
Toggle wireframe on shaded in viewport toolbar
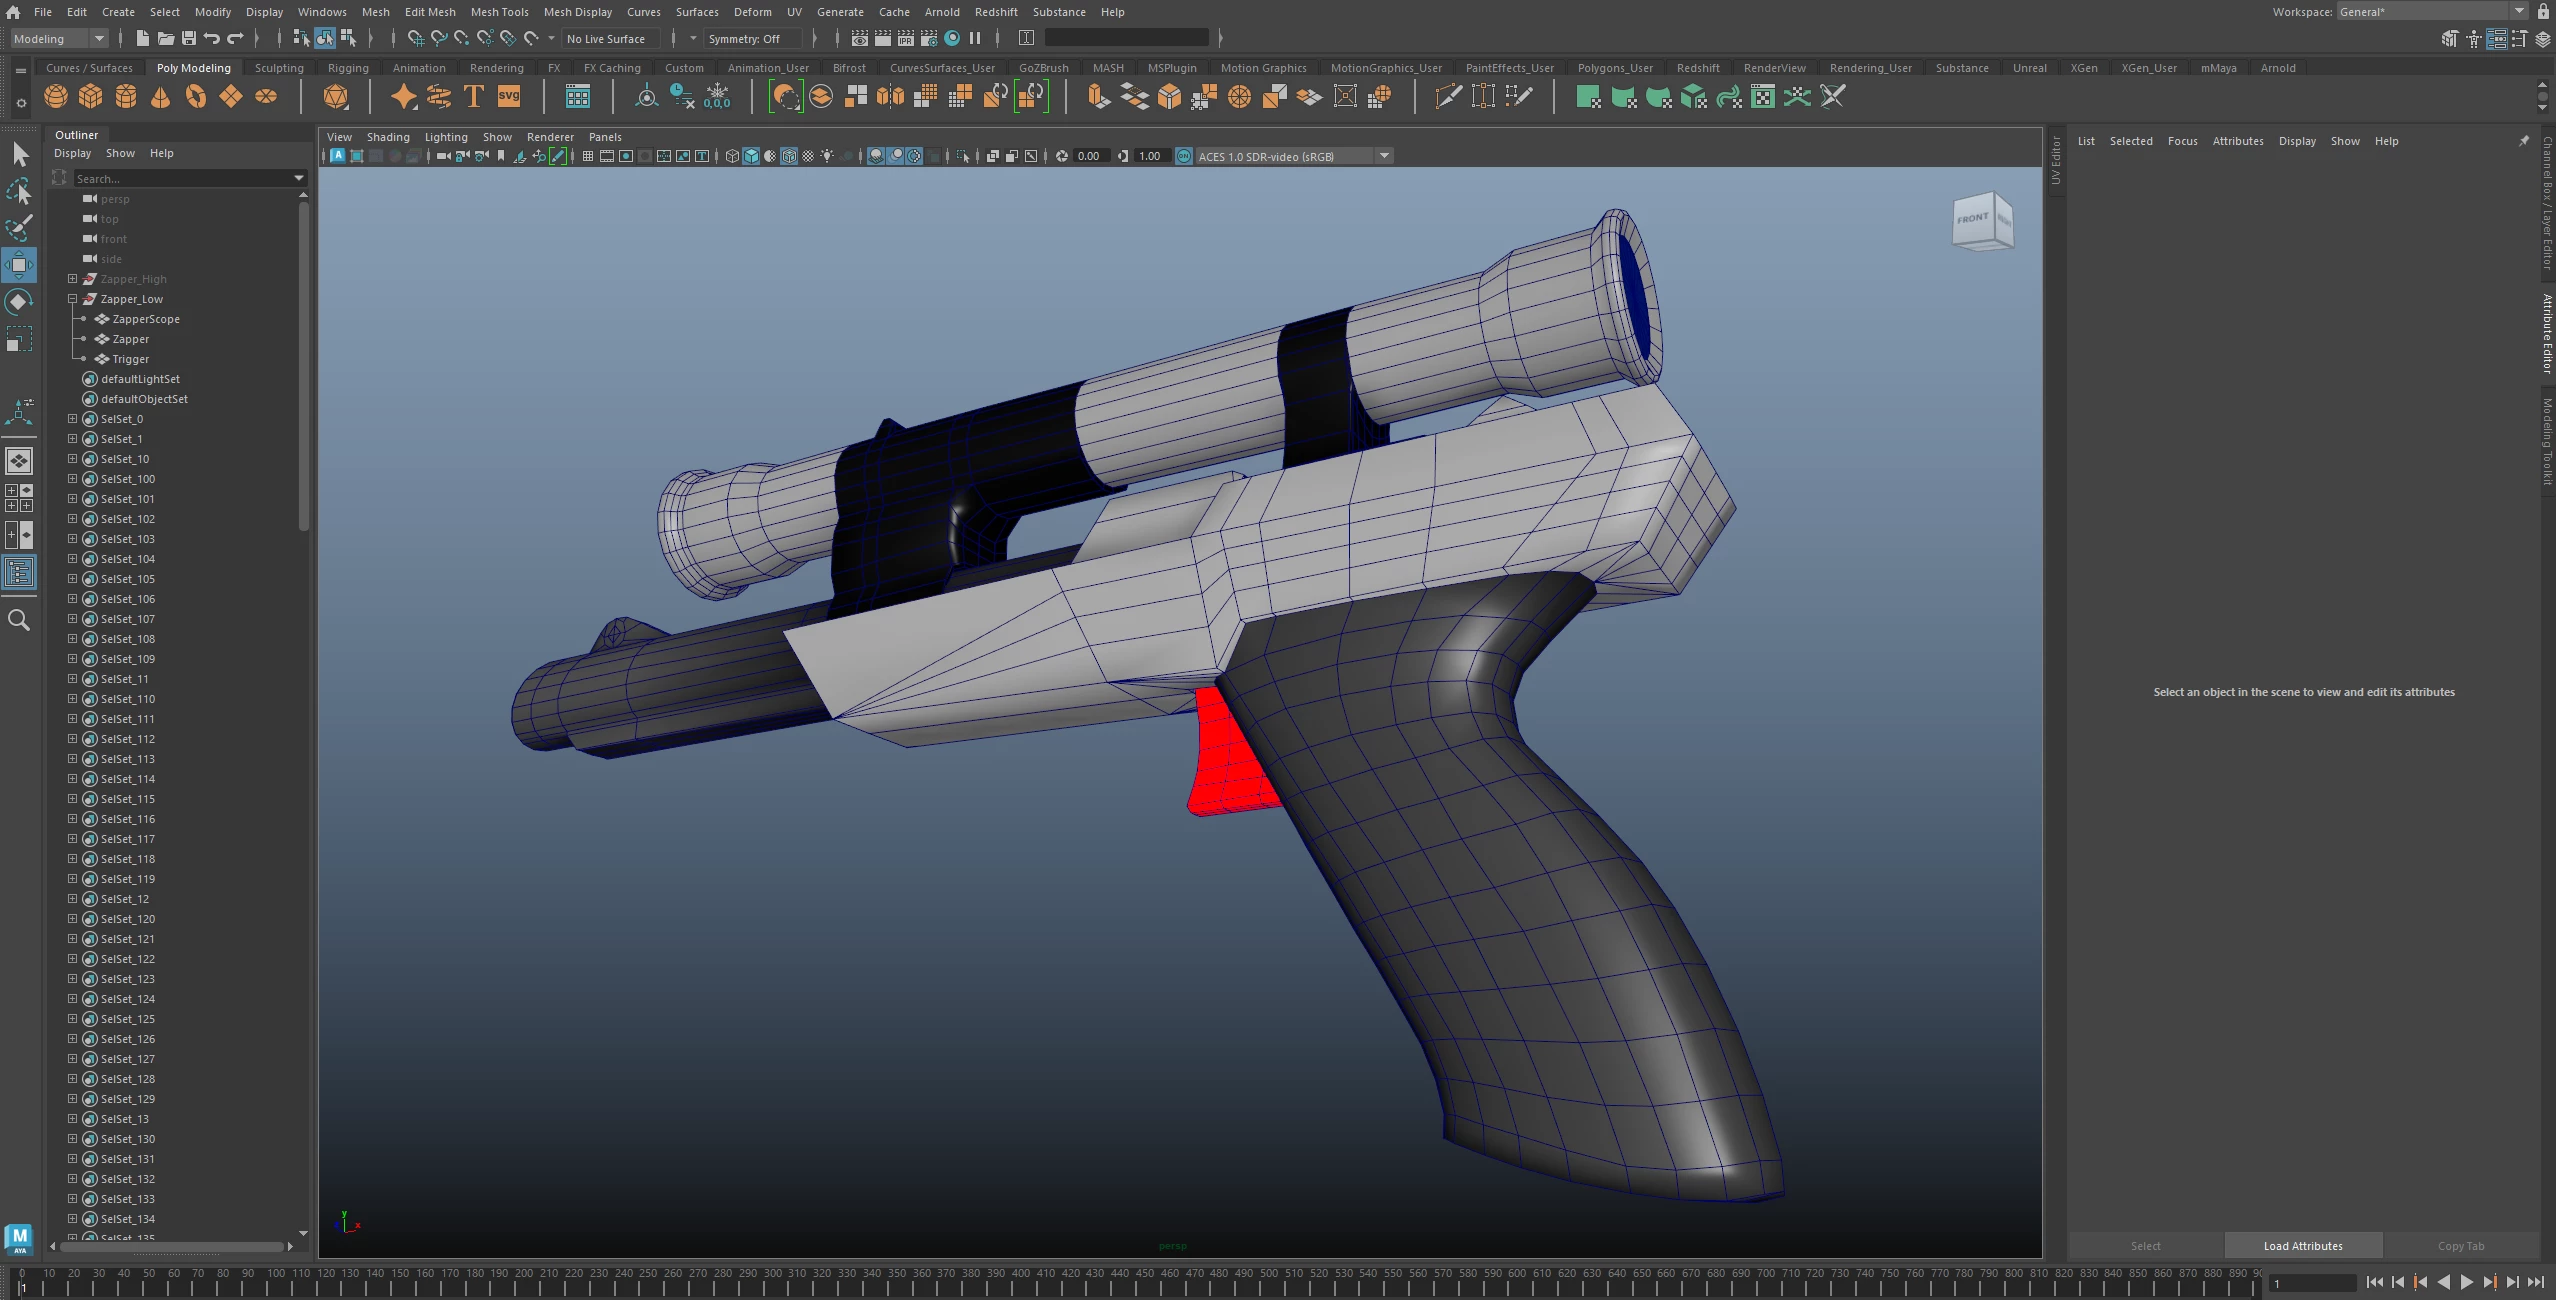[789, 156]
